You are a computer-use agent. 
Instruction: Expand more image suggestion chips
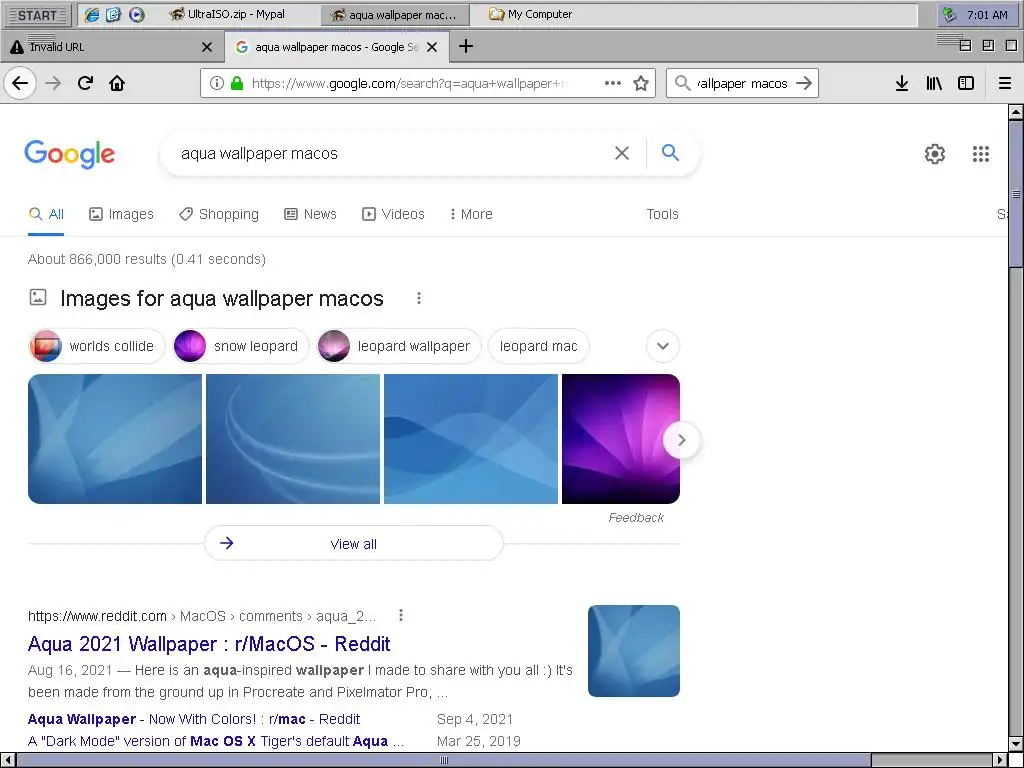tap(663, 346)
